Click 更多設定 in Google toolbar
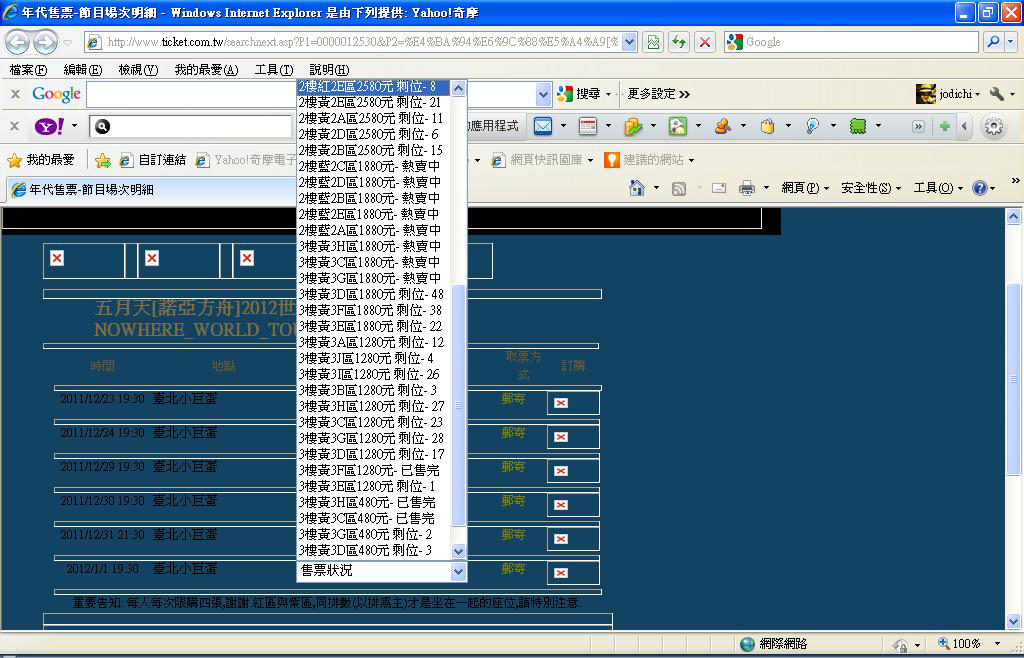 click(658, 94)
